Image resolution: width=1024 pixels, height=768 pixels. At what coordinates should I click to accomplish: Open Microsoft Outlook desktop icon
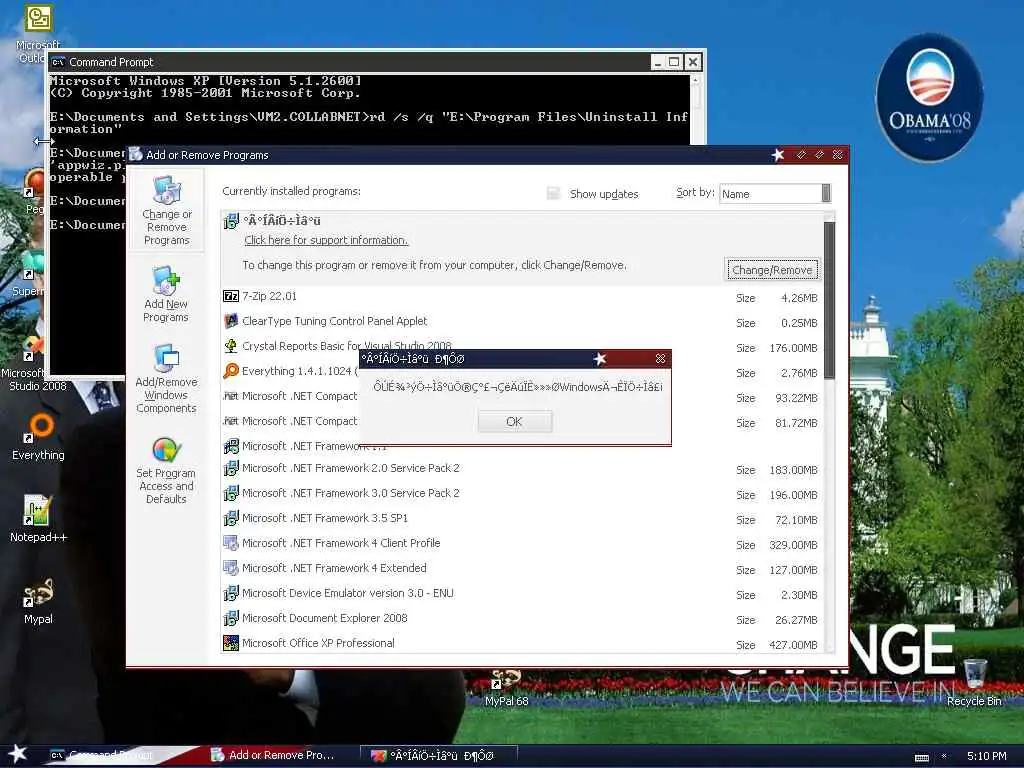pyautogui.click(x=38, y=33)
